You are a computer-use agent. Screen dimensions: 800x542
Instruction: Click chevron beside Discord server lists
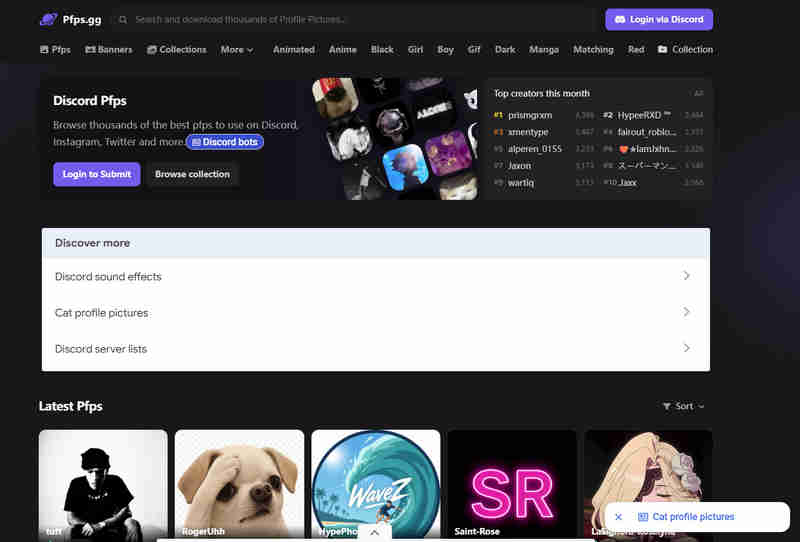686,348
